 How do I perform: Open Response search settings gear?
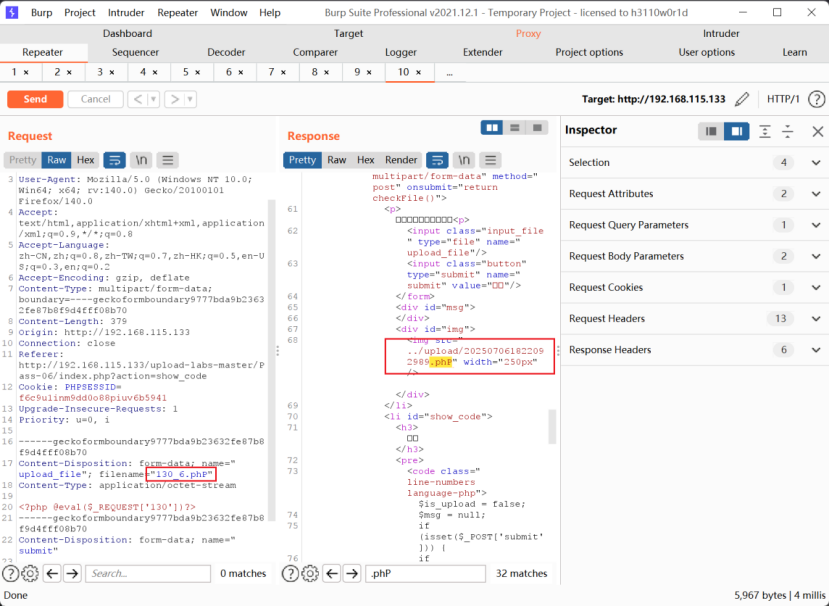[x=310, y=573]
